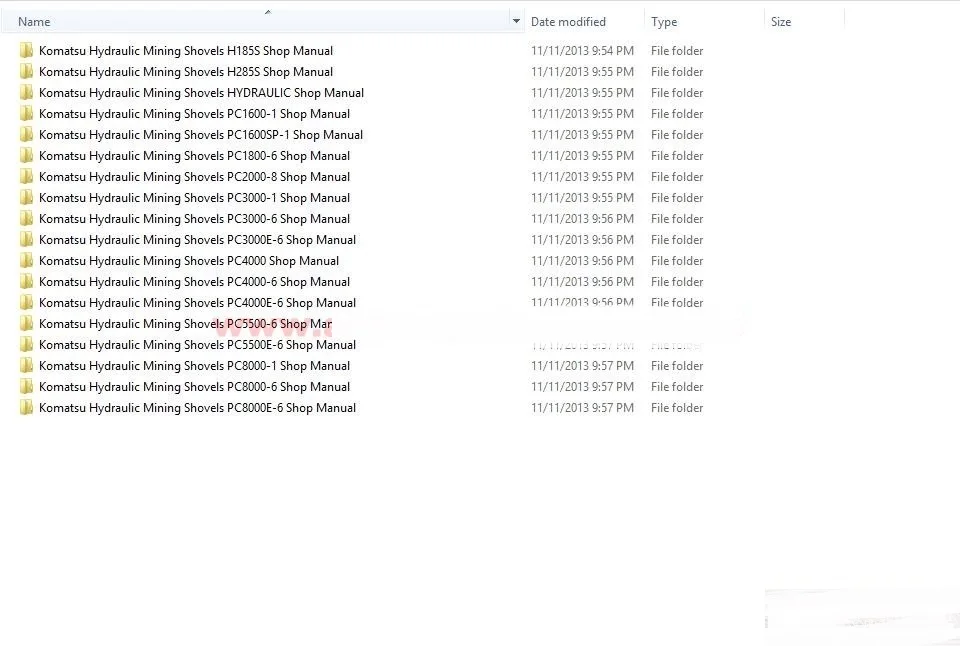Click folder icon for PC2000-8 Shop Manual
The height and width of the screenshot is (646, 960).
(26, 177)
